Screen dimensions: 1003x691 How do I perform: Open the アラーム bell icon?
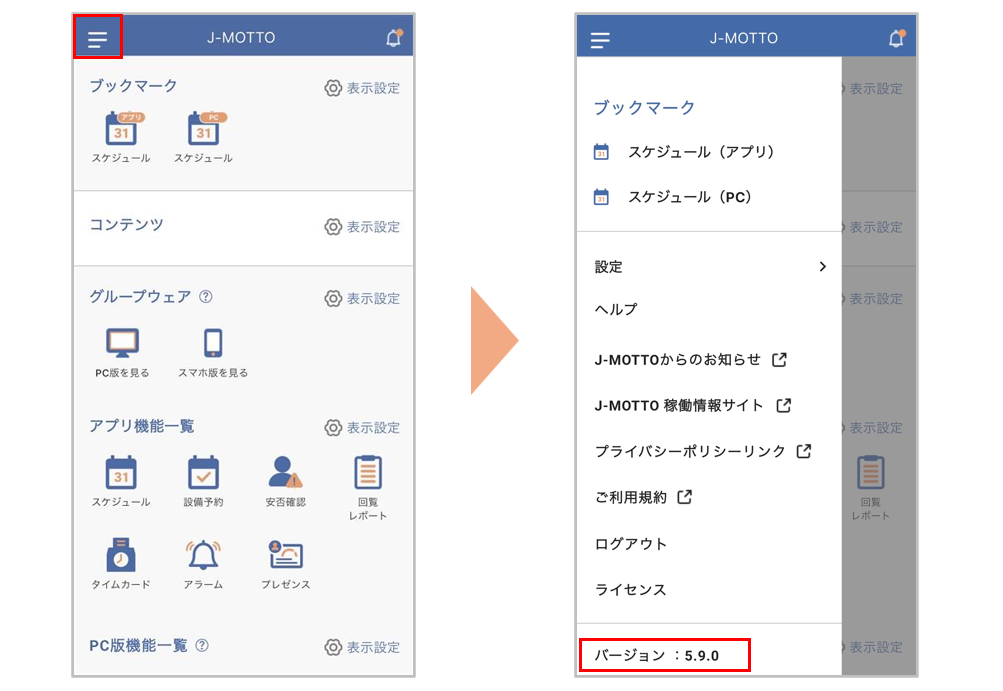(203, 555)
